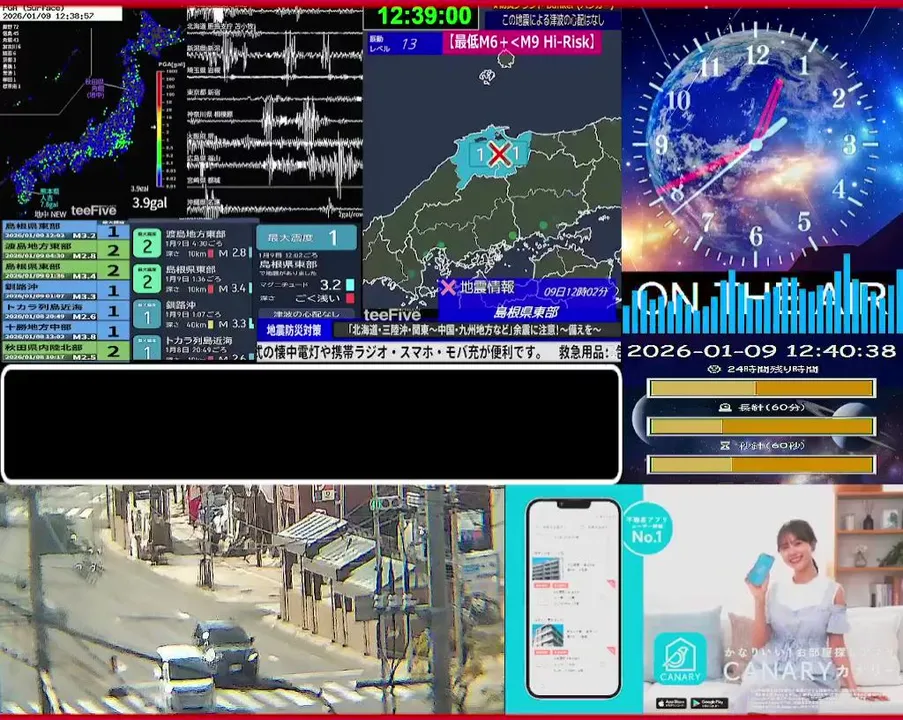The image size is (903, 720).
Task: Select intensity 2 badge for 渡島地方東部 M 2.8
Action: (x=147, y=244)
